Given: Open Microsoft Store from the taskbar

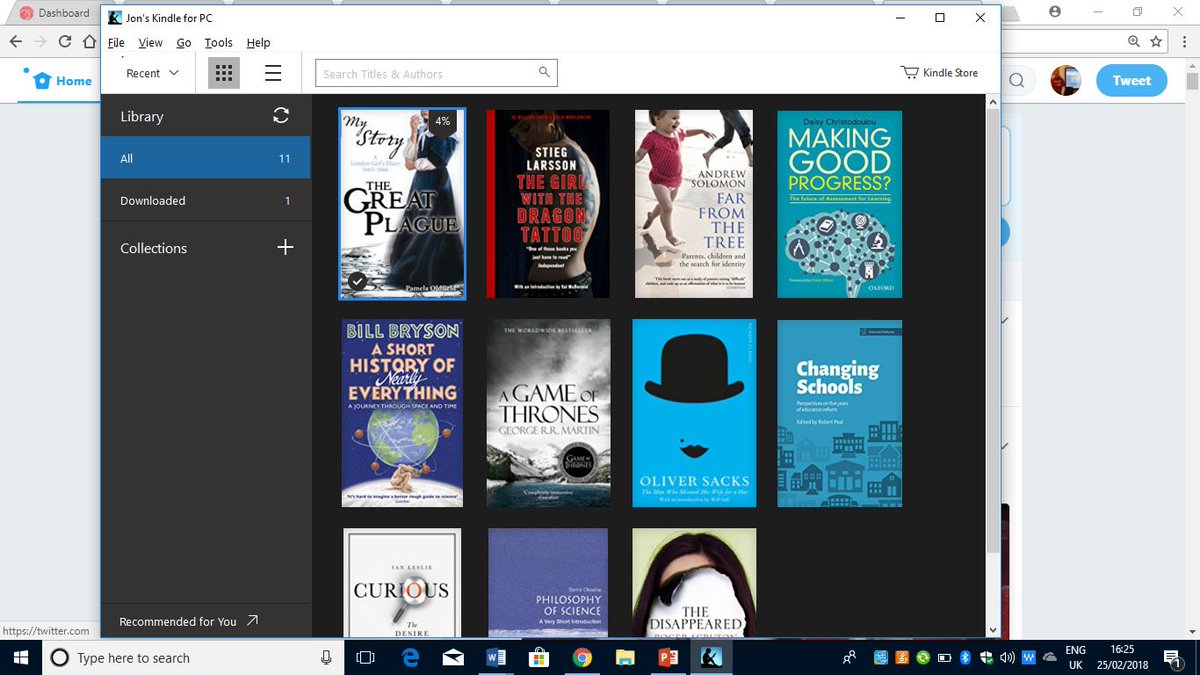Looking at the screenshot, I should coord(539,657).
